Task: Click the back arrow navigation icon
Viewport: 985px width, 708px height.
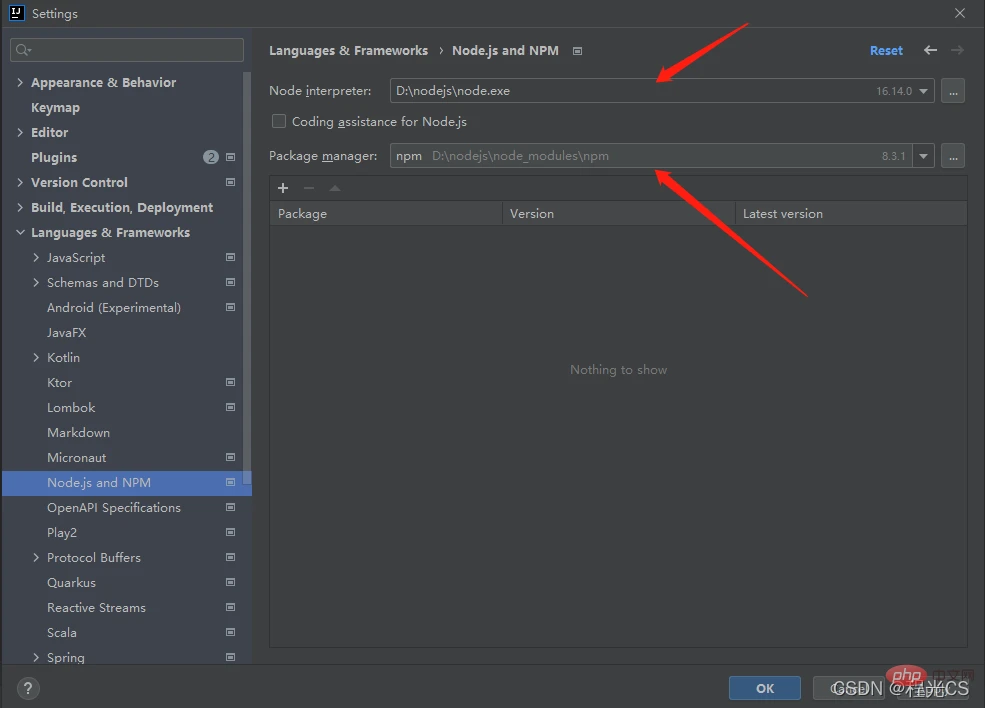Action: (930, 50)
